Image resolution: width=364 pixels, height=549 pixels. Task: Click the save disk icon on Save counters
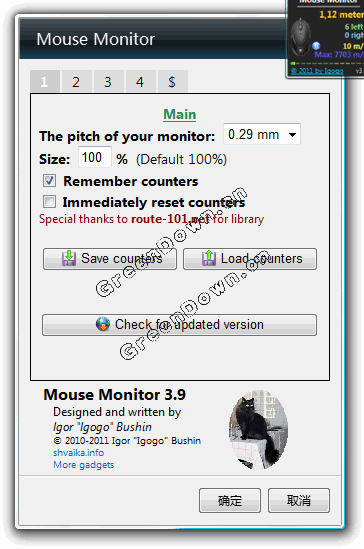pos(69,258)
